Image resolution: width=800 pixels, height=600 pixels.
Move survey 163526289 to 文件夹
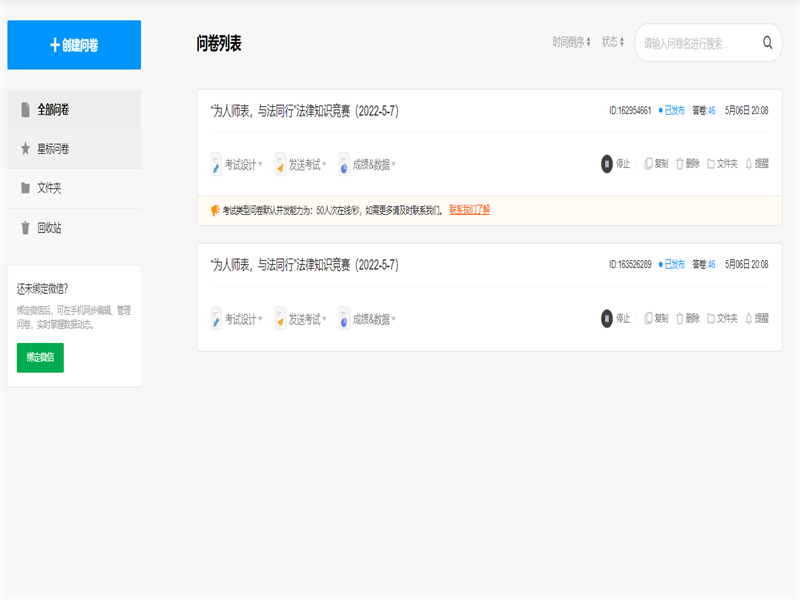click(x=722, y=318)
